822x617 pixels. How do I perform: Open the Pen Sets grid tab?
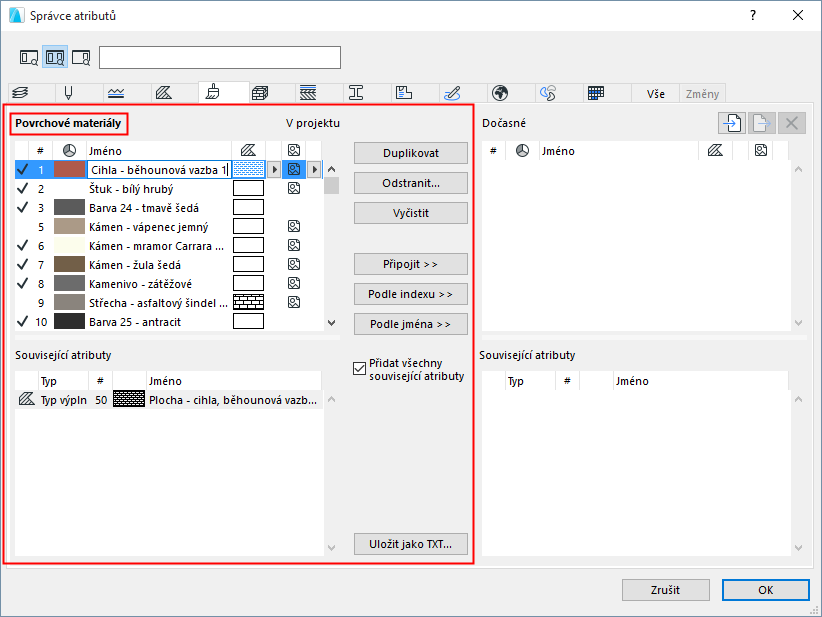coord(596,93)
